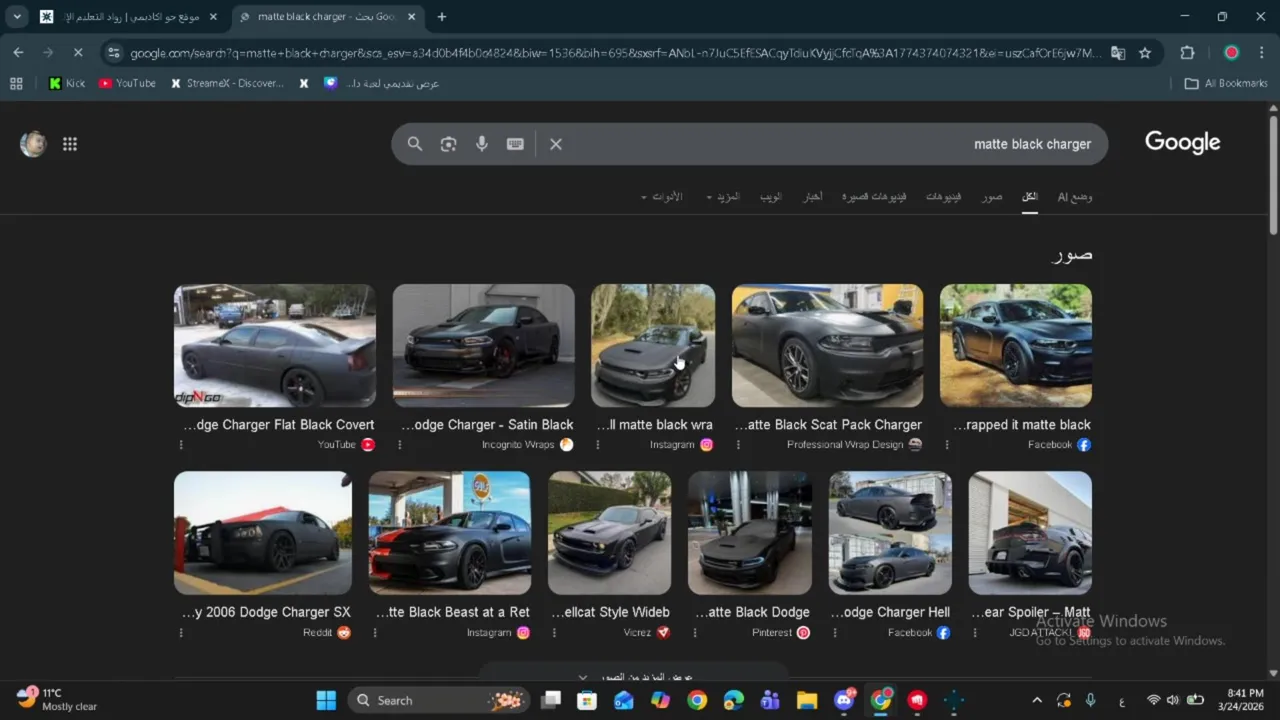Open the Google account profile avatar
Image resolution: width=1280 pixels, height=720 pixels.
pyautogui.click(x=33, y=144)
